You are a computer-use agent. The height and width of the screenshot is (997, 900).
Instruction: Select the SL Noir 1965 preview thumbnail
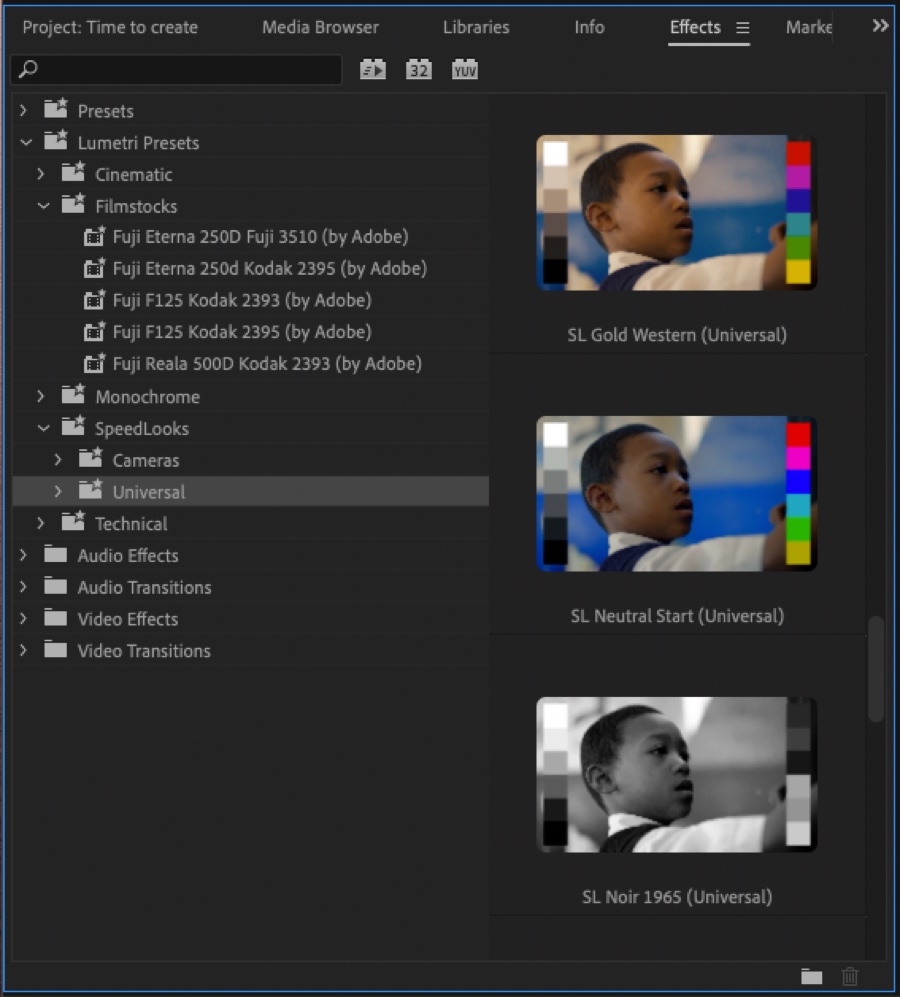pyautogui.click(x=677, y=775)
